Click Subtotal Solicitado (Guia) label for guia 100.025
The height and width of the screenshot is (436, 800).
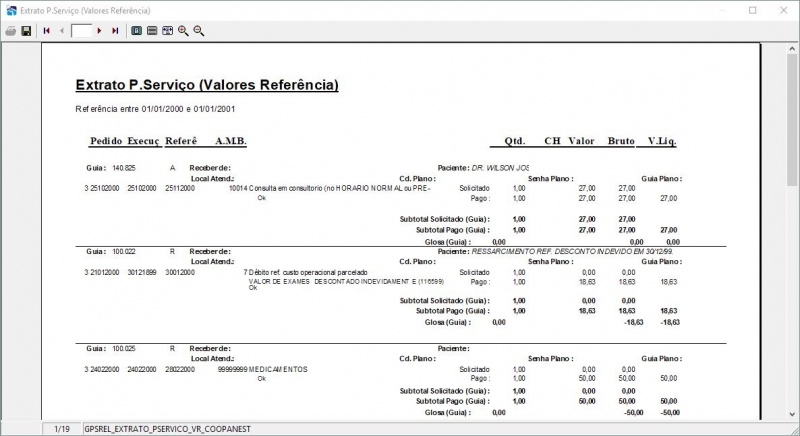pos(444,391)
